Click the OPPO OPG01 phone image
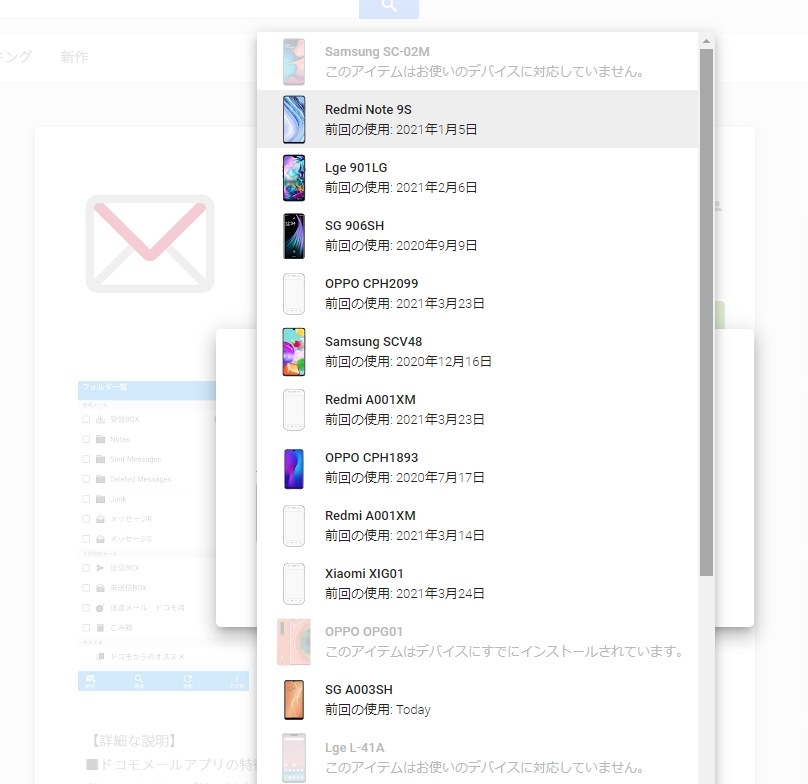808x784 pixels. coord(294,642)
